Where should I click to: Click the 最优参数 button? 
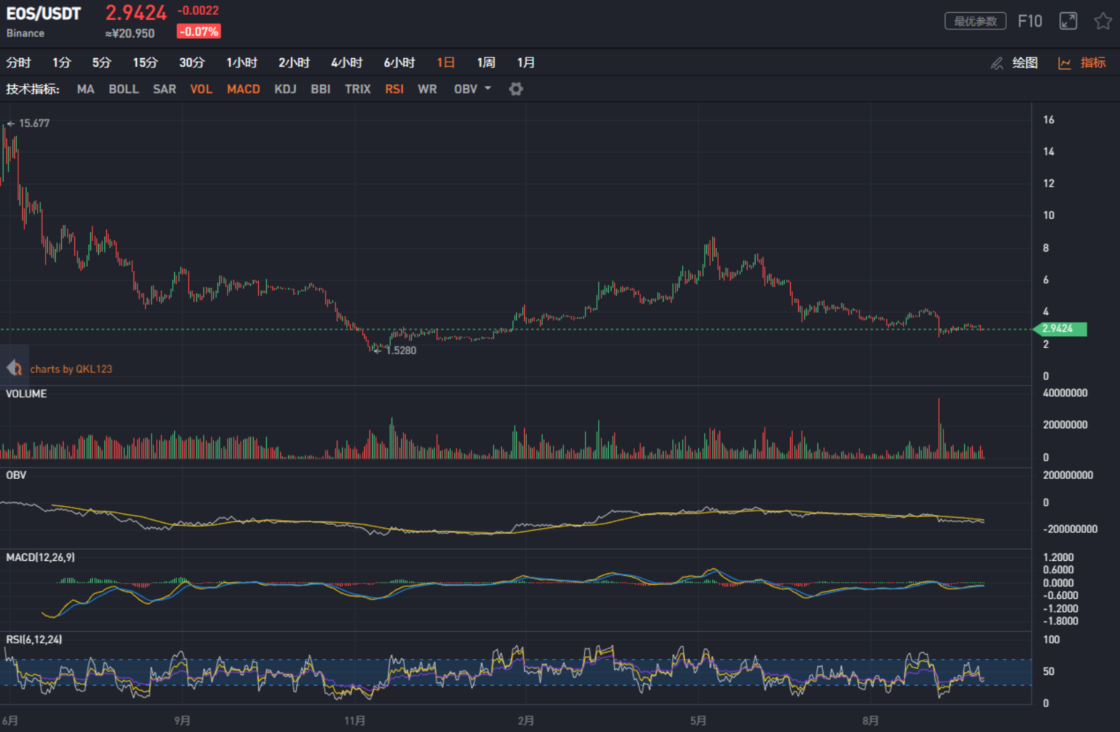click(x=975, y=21)
